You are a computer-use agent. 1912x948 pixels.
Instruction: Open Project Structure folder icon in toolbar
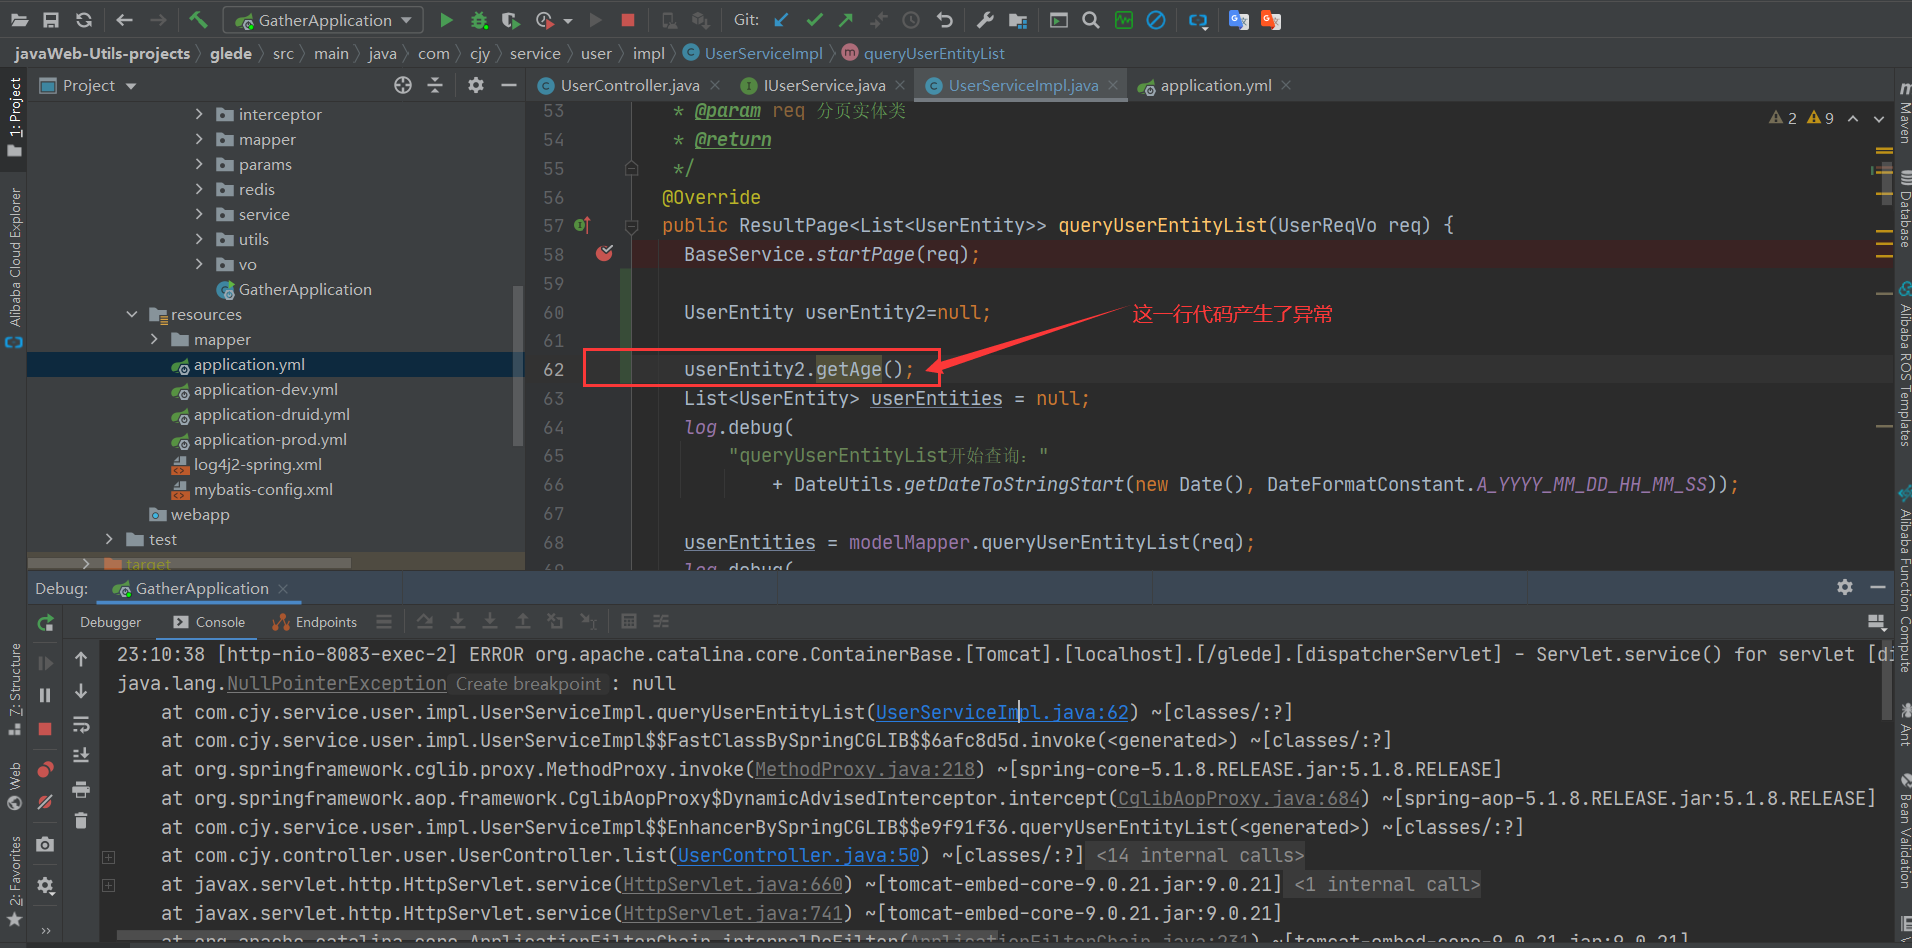click(1018, 20)
